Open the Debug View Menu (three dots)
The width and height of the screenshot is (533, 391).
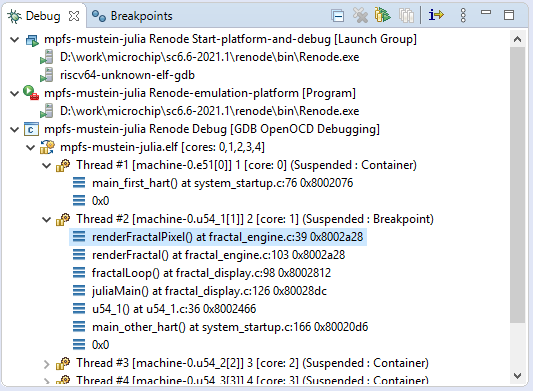(463, 16)
